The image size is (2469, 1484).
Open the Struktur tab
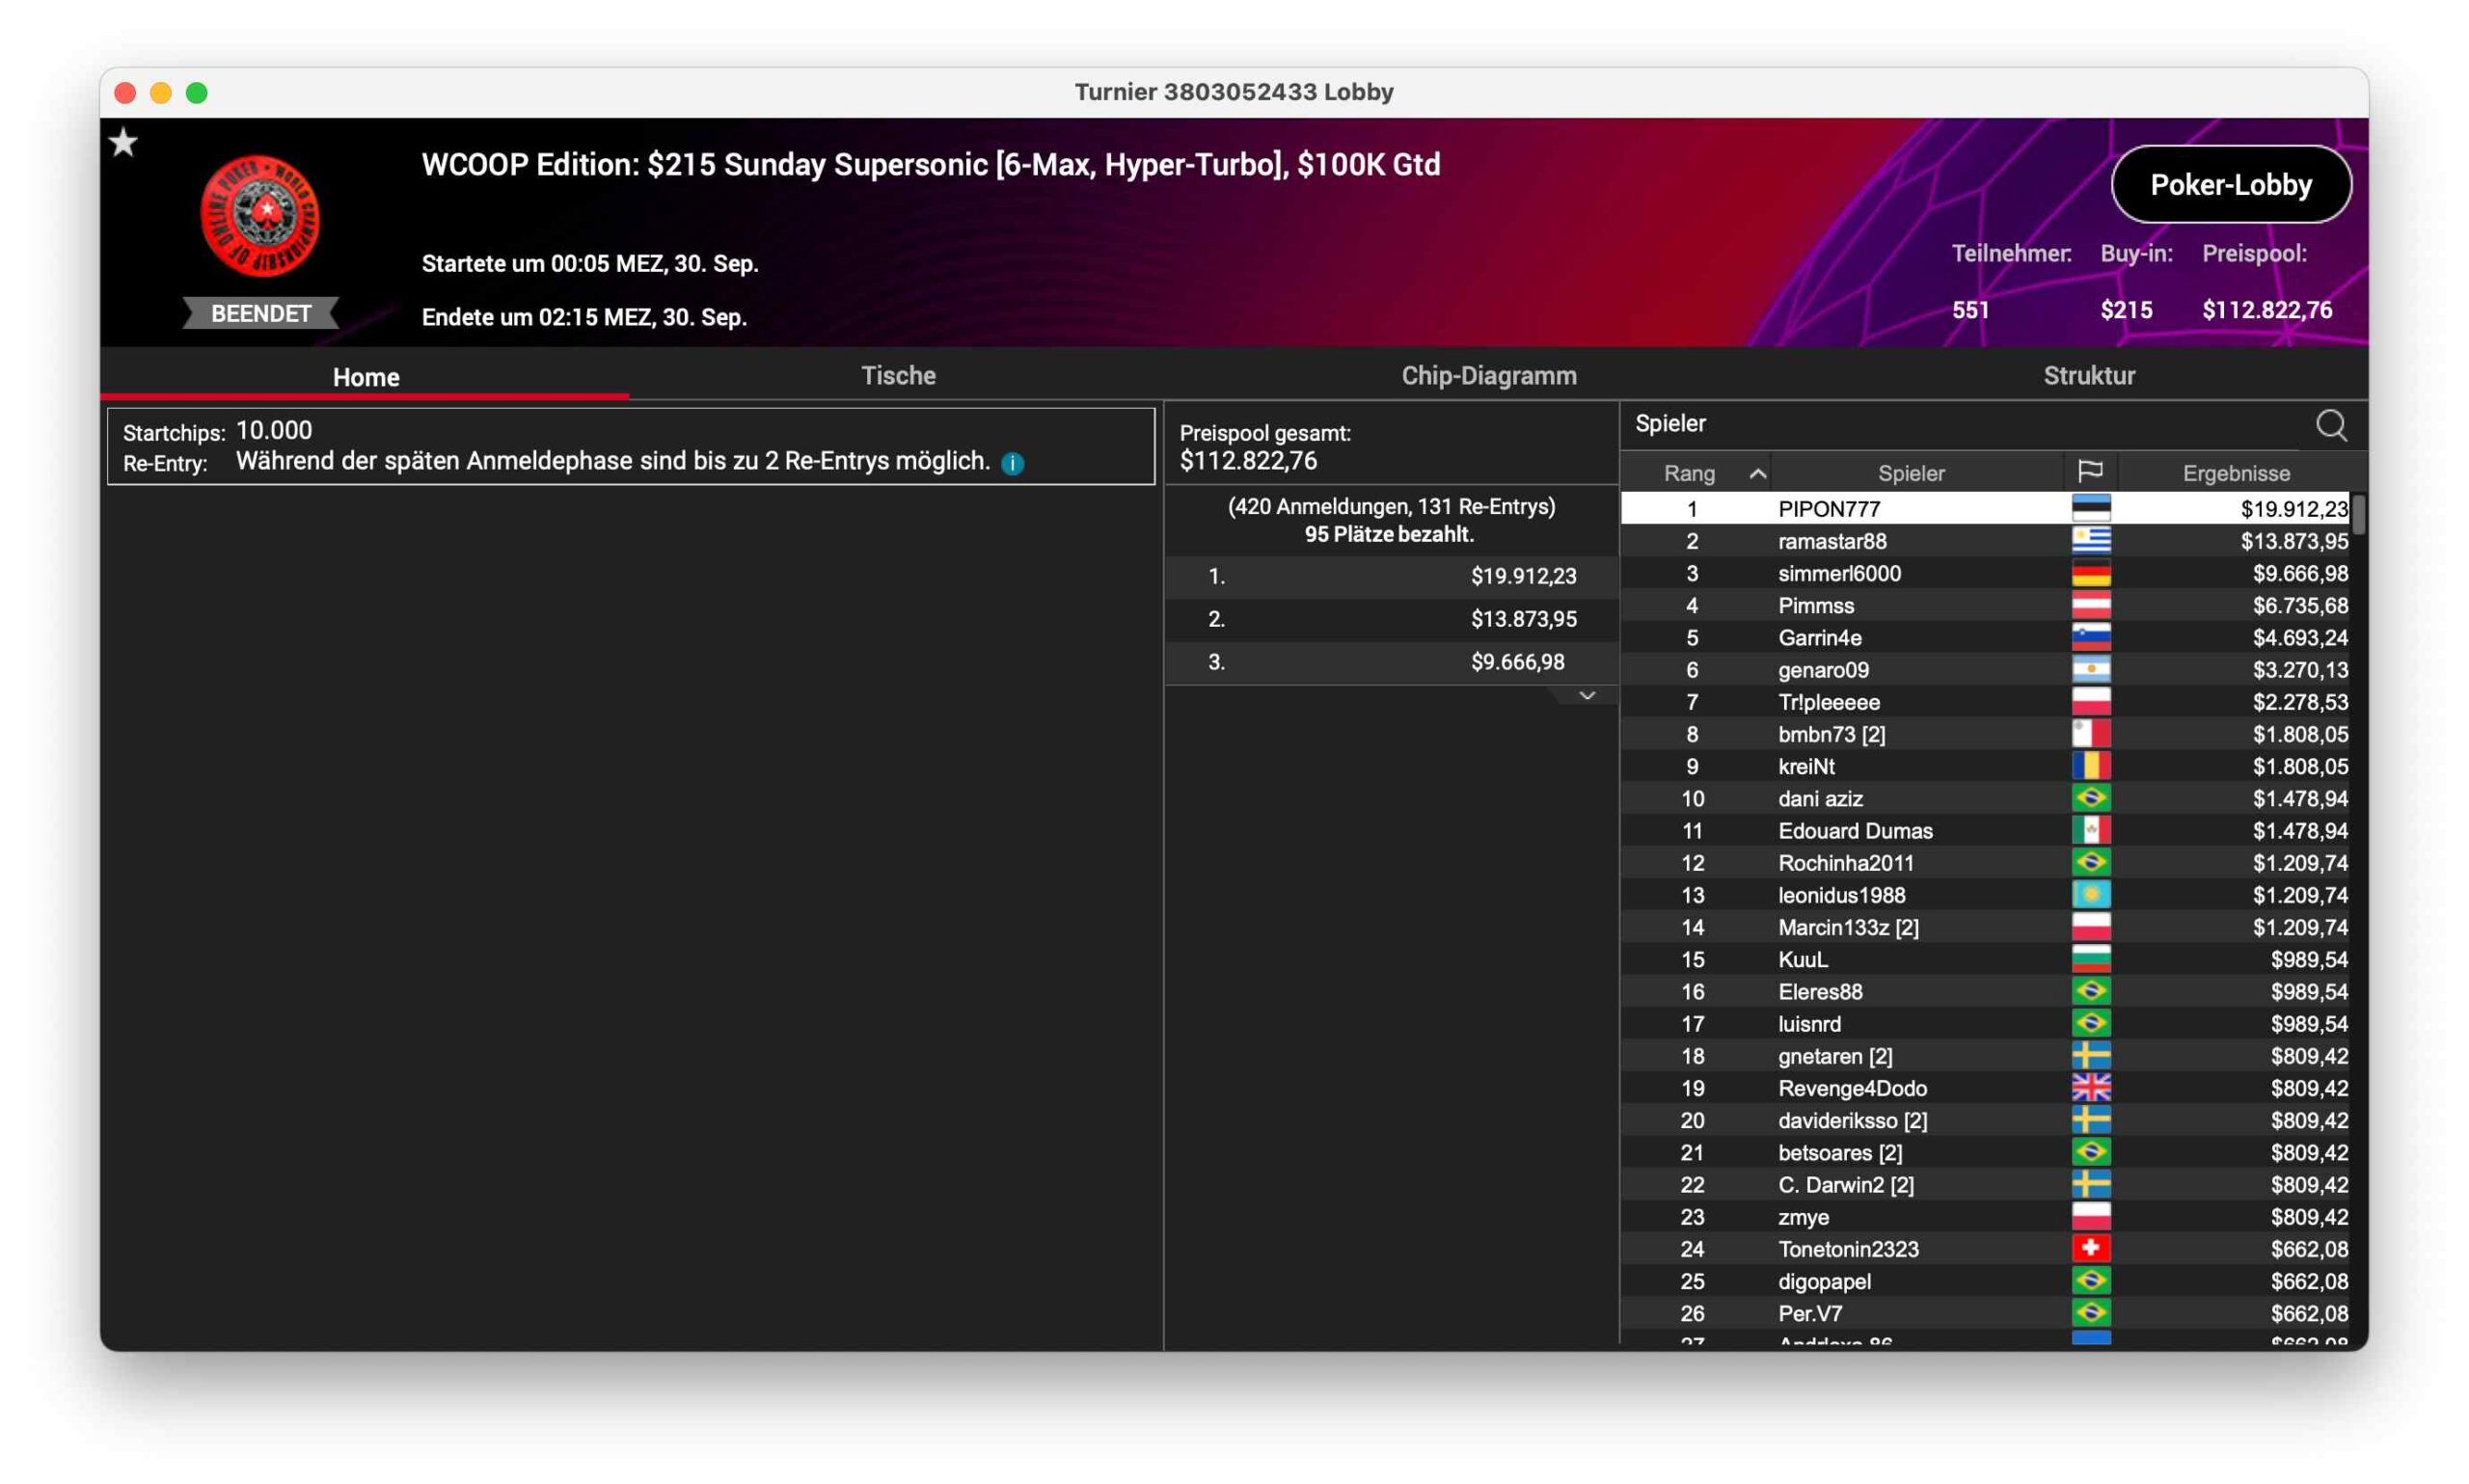click(x=2088, y=376)
